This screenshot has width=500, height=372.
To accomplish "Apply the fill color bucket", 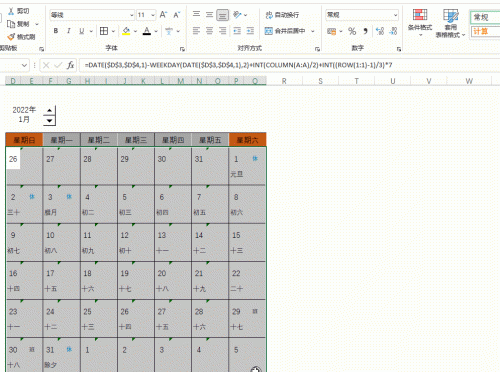I will [x=126, y=31].
